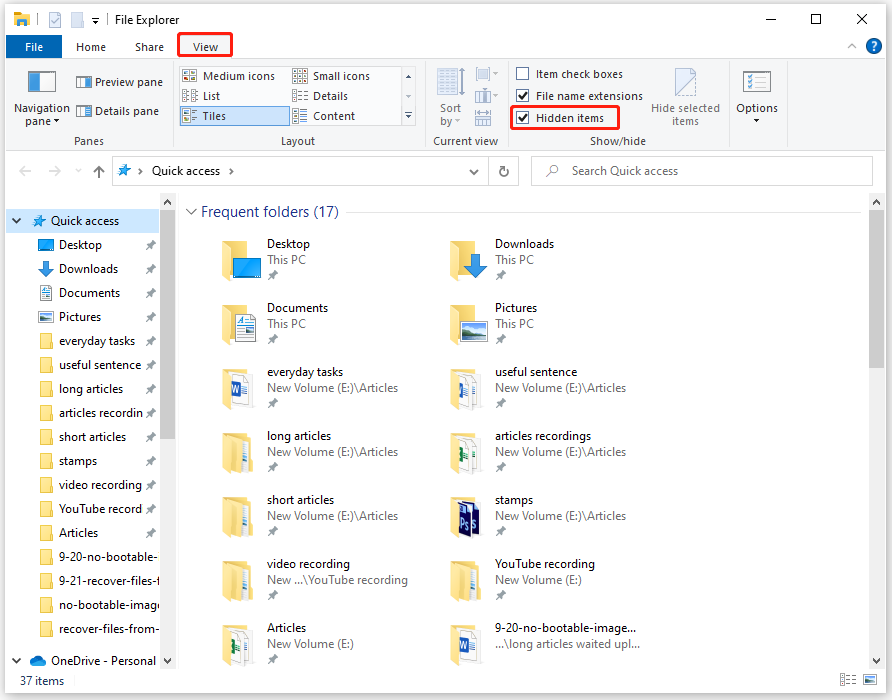
Task: Click Hide selected items
Action: (685, 97)
